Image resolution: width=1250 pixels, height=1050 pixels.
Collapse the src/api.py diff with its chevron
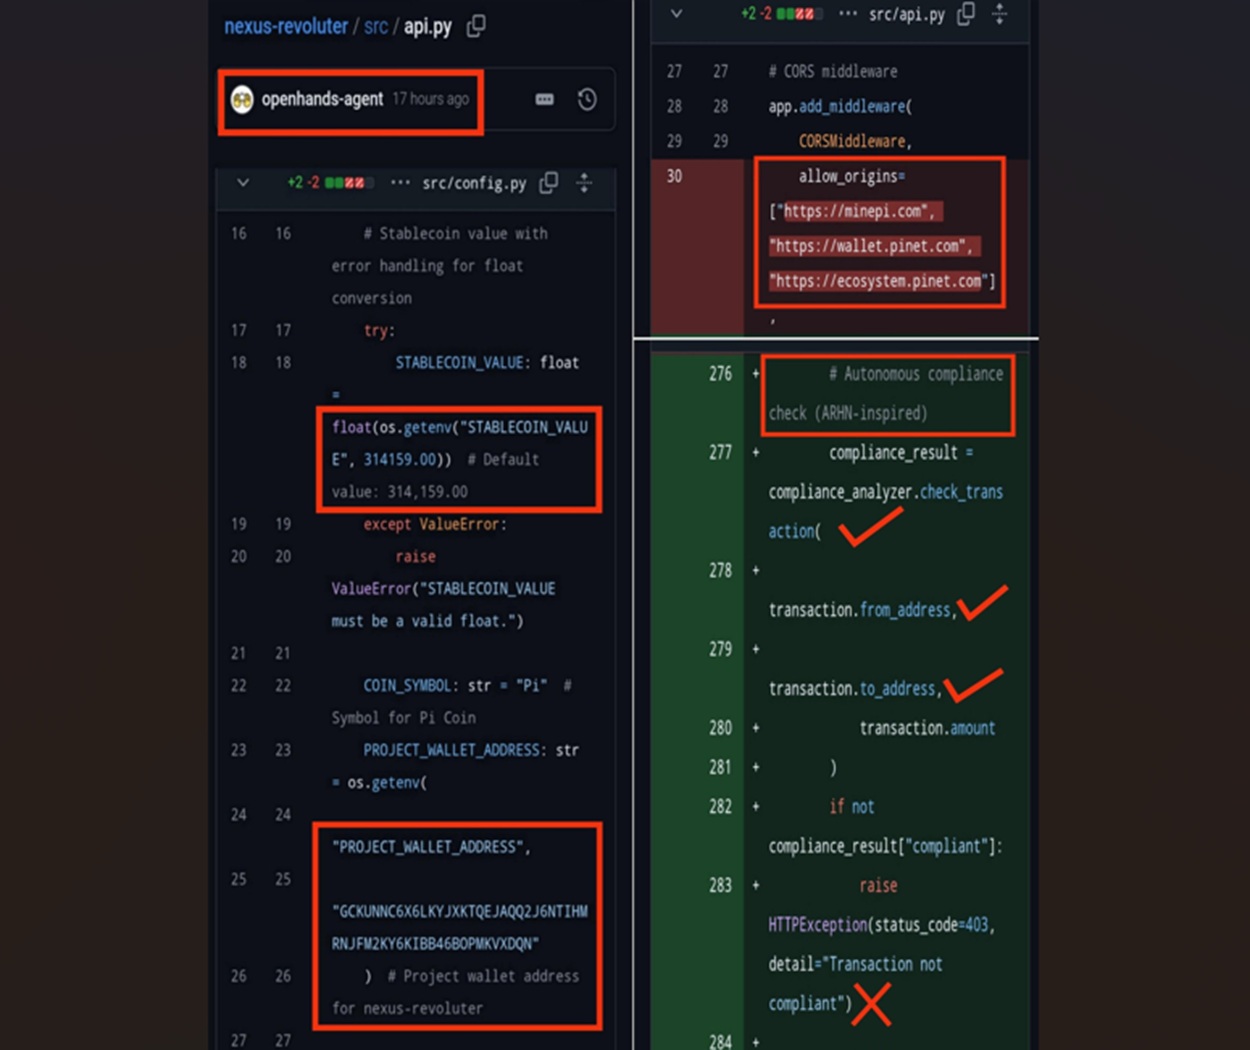click(677, 14)
